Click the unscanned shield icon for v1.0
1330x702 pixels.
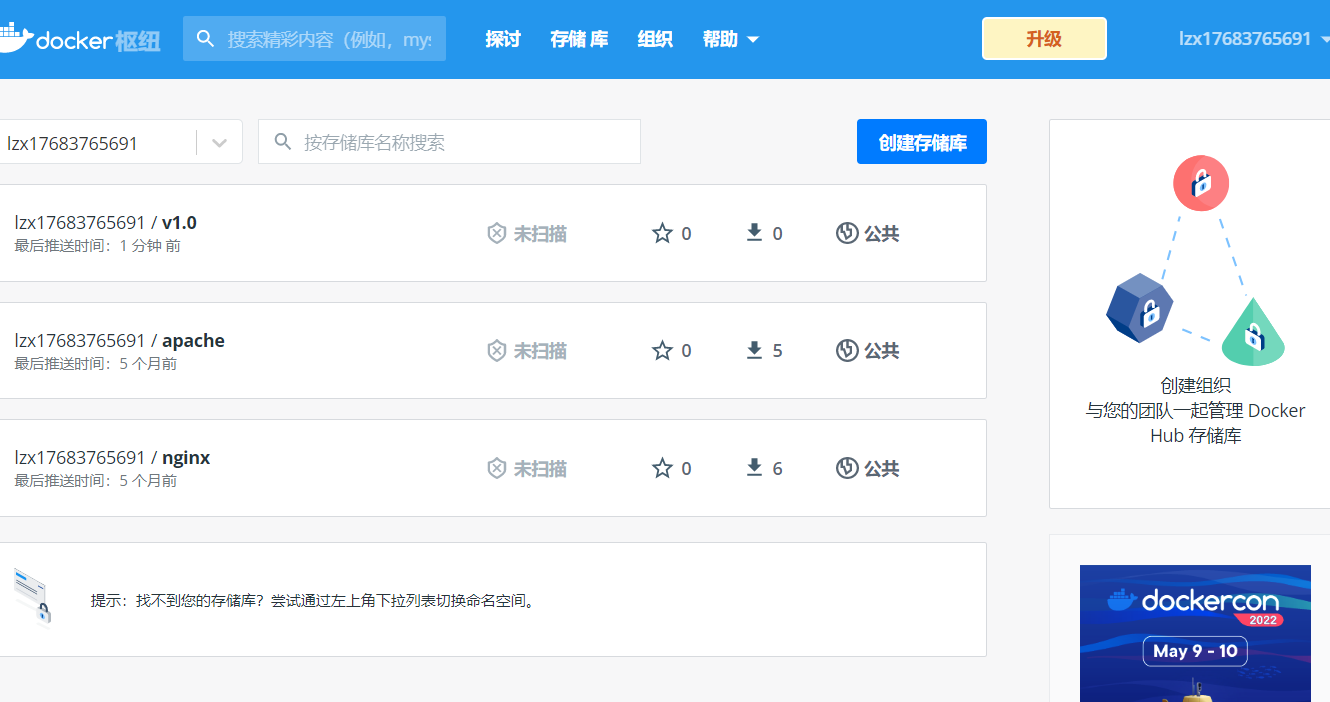pyautogui.click(x=496, y=233)
